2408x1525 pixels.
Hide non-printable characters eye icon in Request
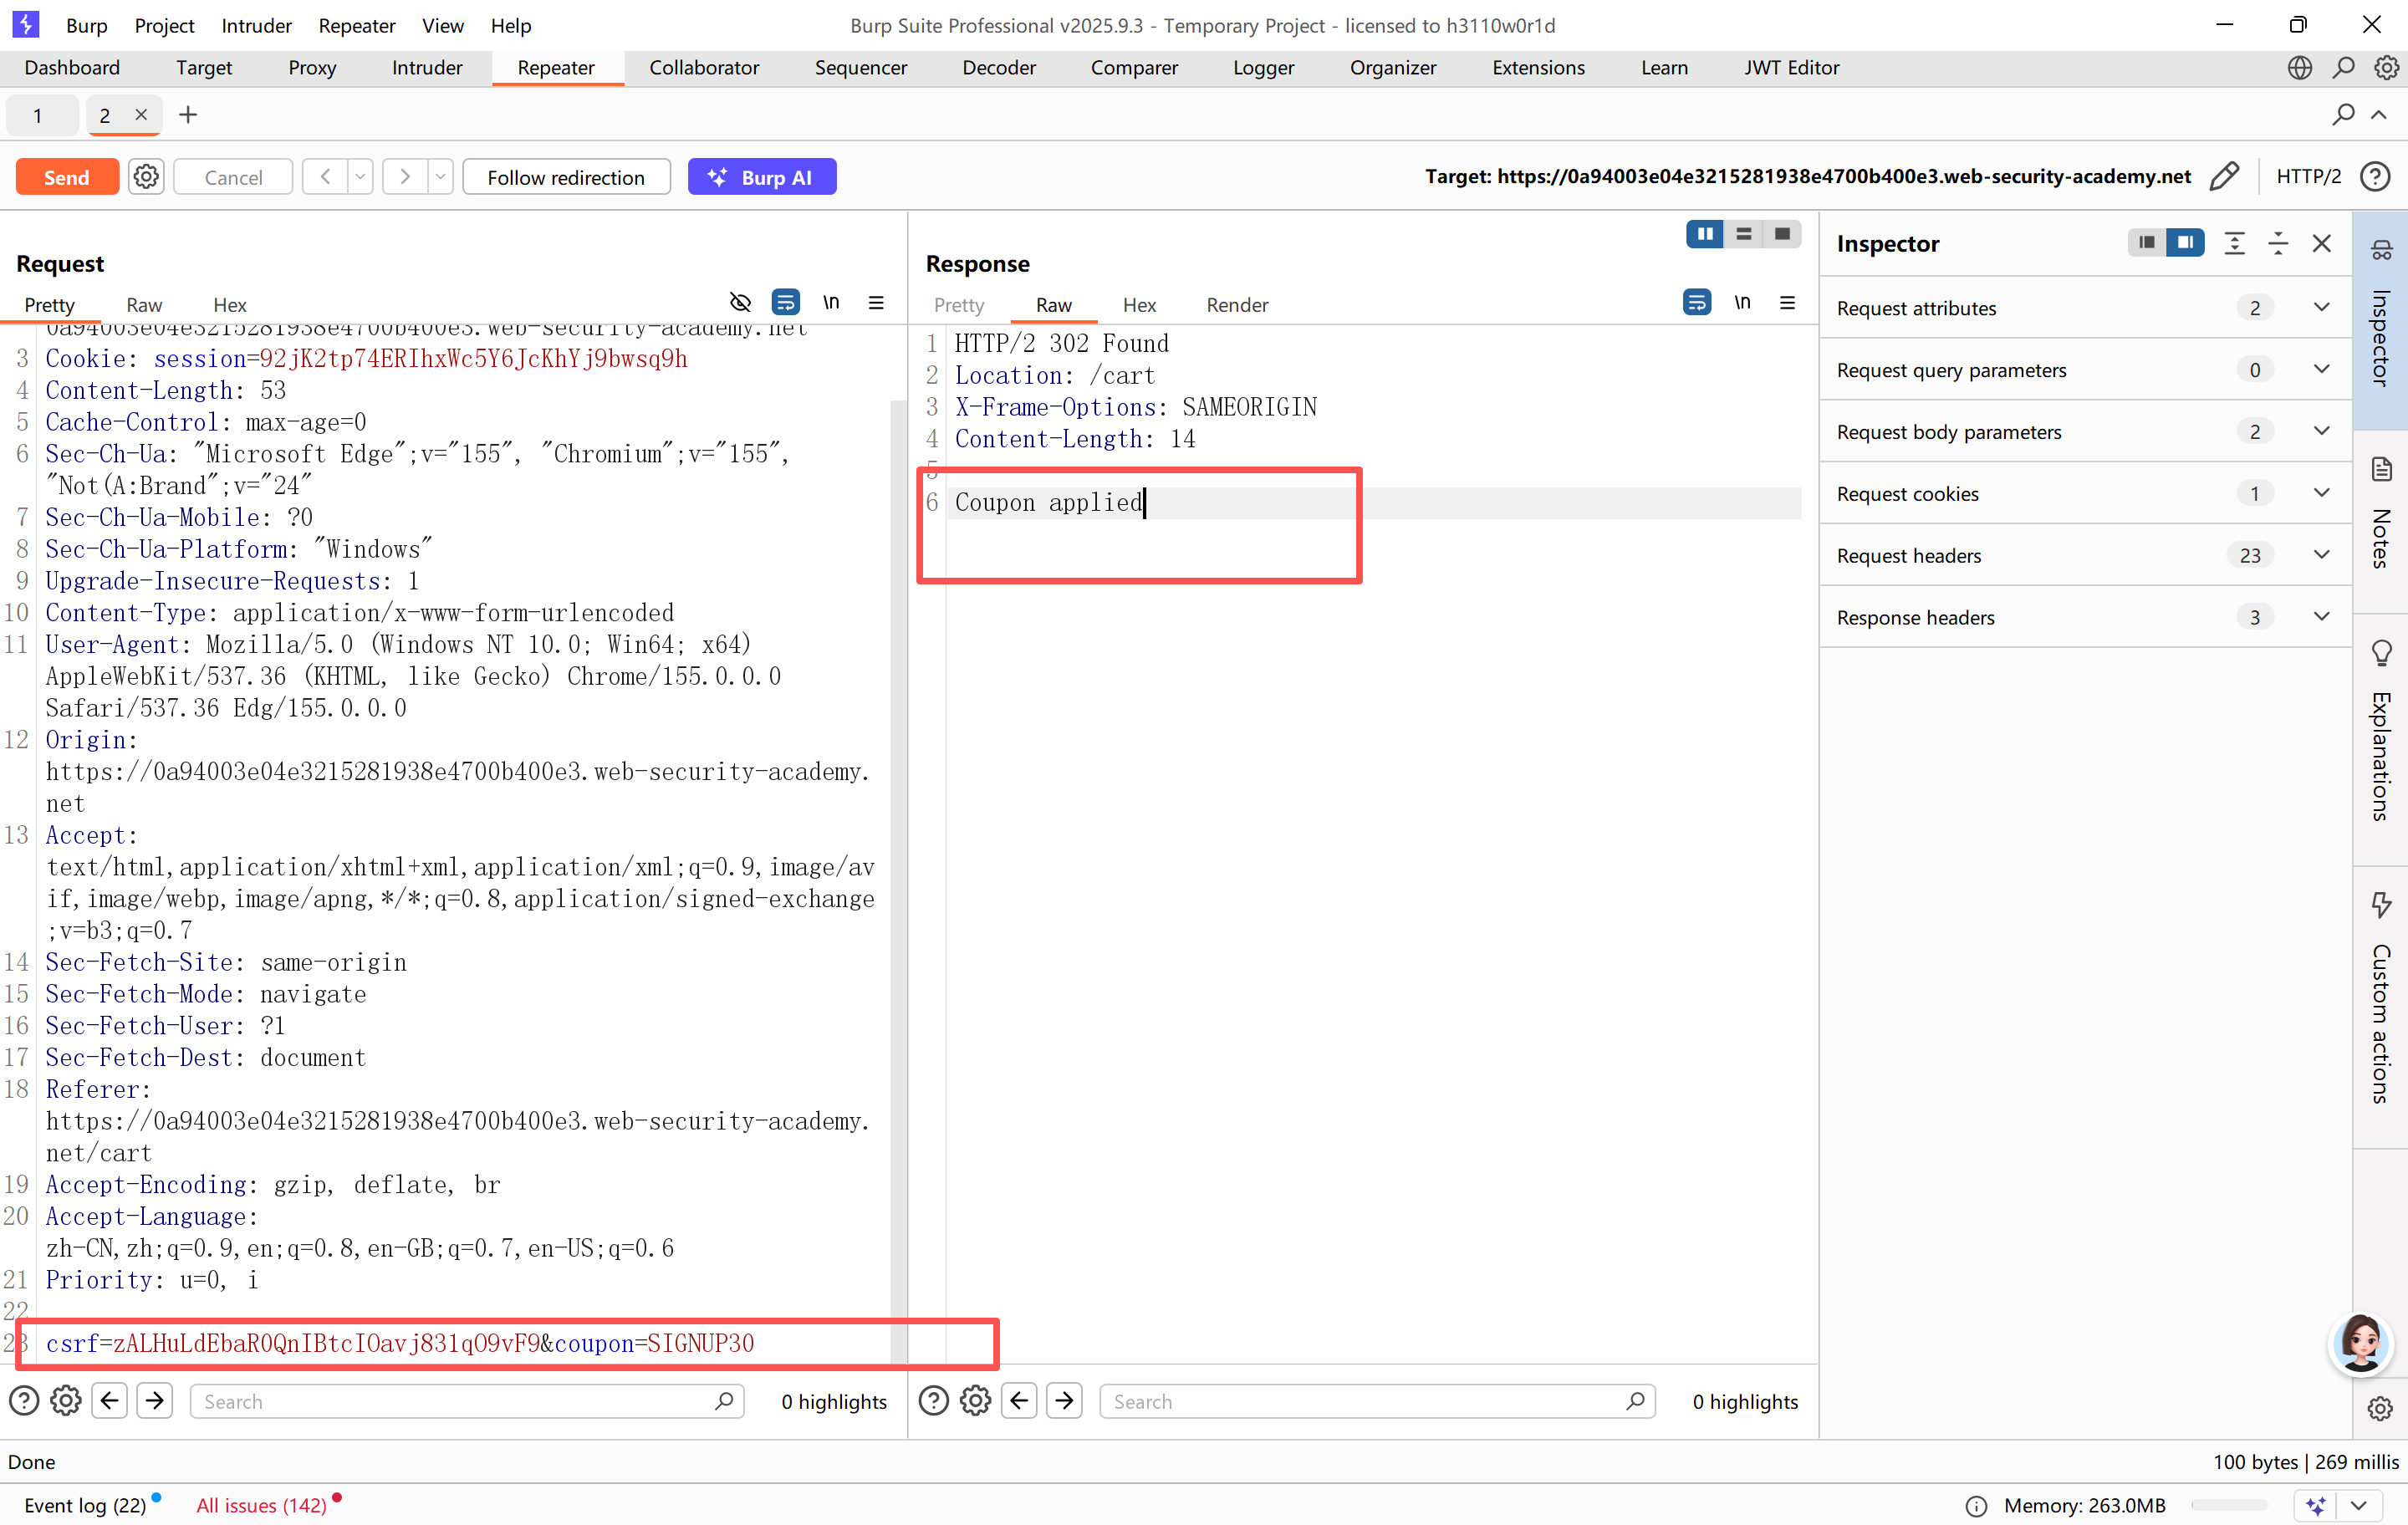740,302
